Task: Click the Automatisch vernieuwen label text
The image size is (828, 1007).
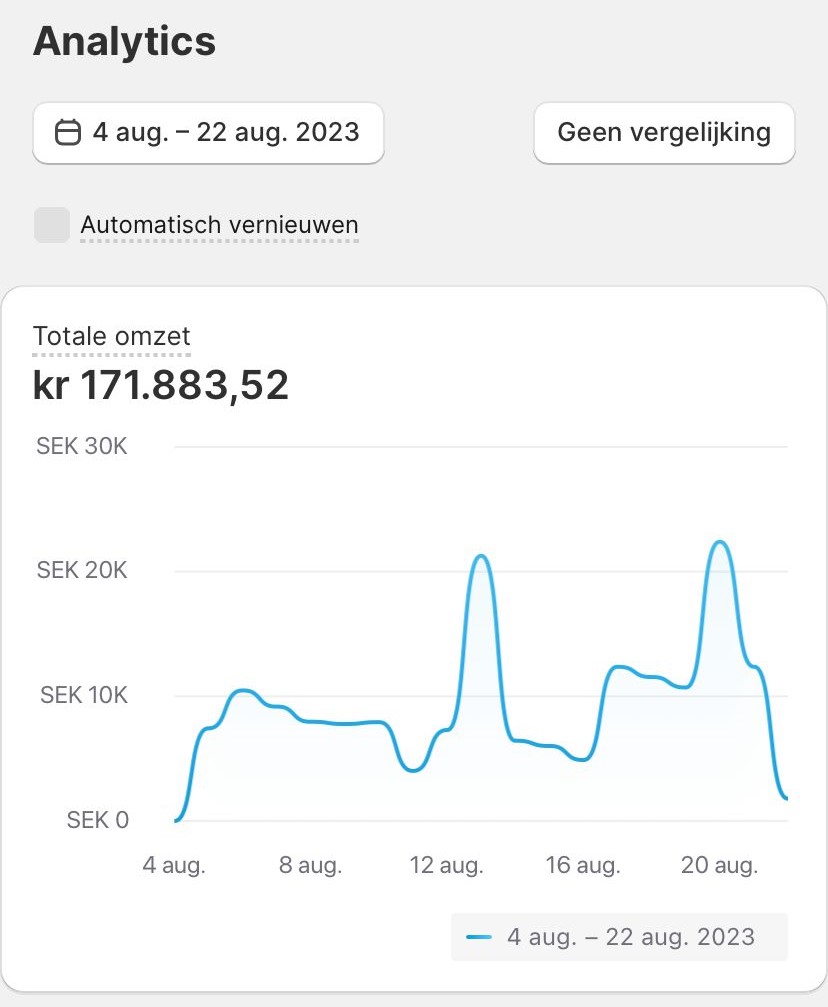Action: 220,225
